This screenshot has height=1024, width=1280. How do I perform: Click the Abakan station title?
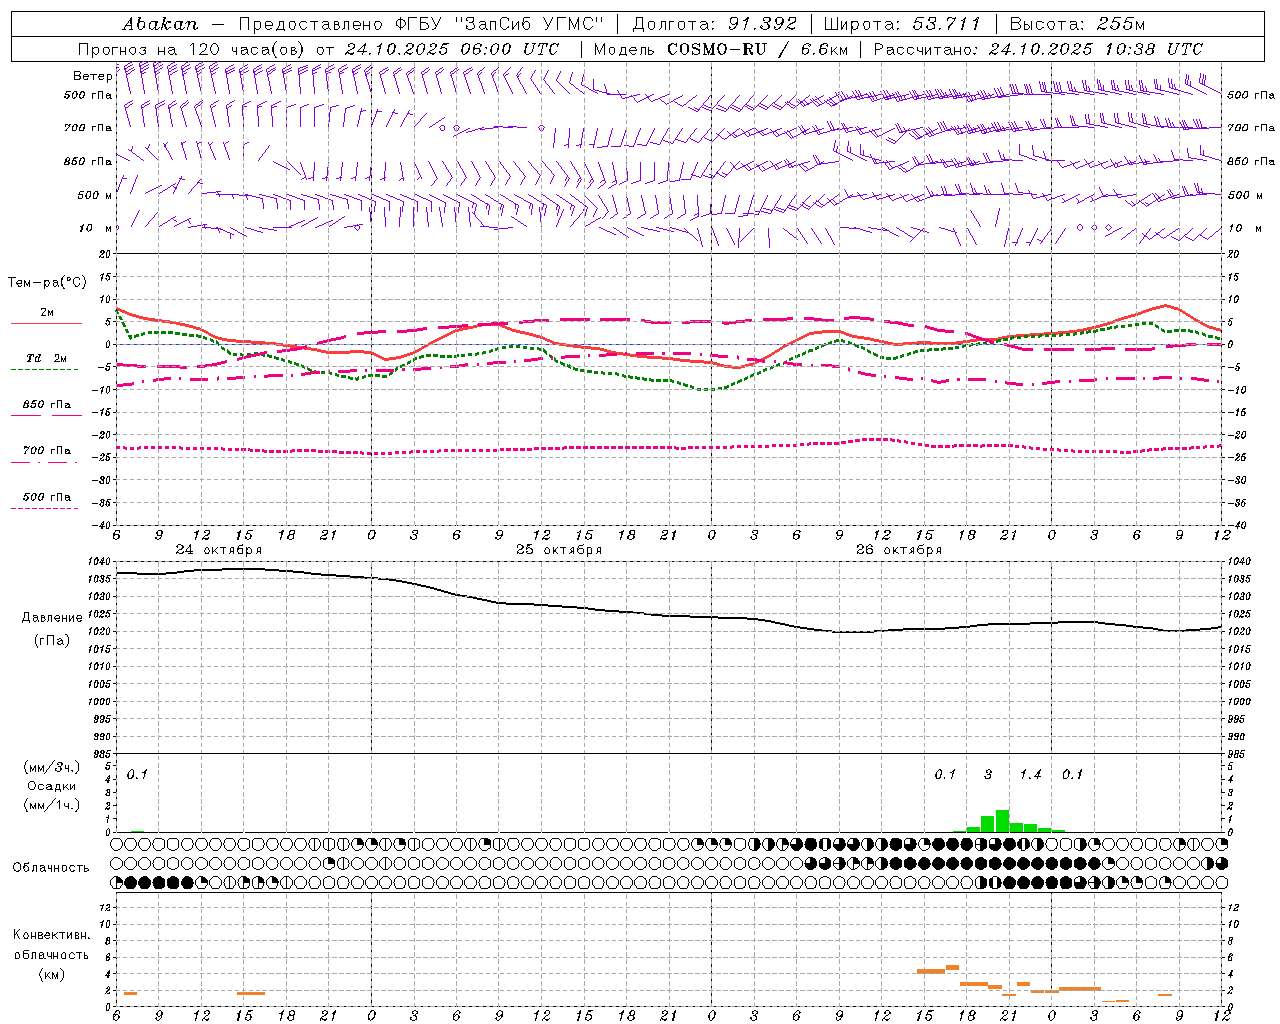[x=160, y=24]
